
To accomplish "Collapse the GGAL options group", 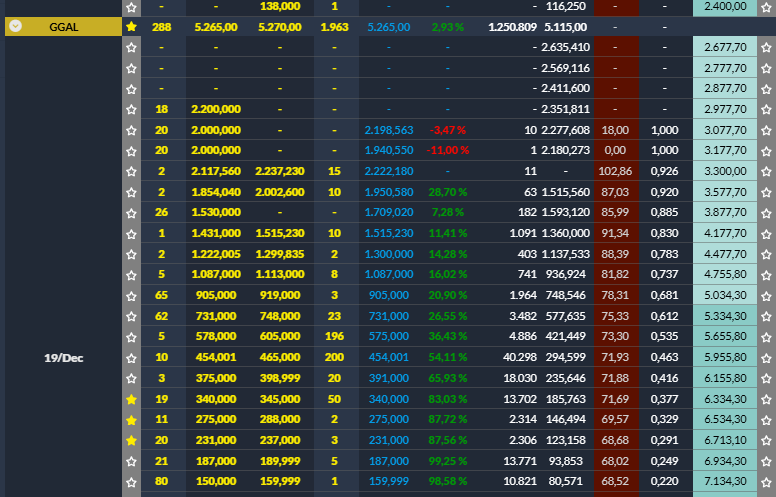I will pyautogui.click(x=15, y=26).
